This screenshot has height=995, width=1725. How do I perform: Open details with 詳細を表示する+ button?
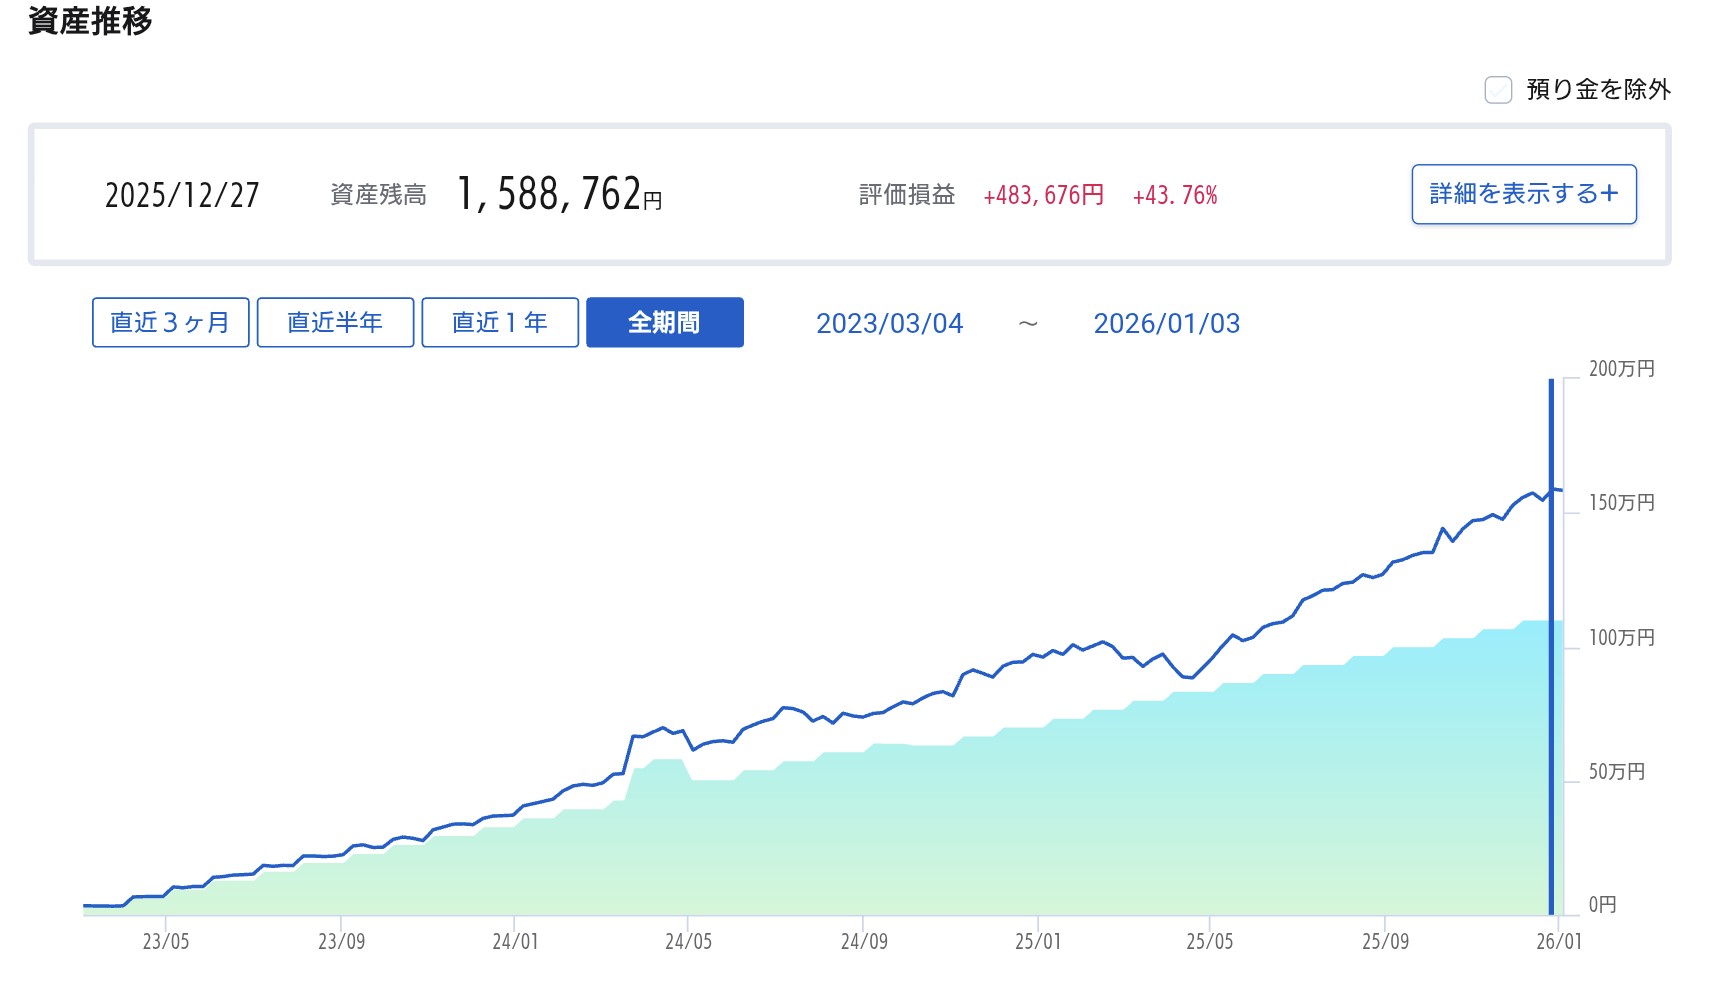(x=1522, y=195)
